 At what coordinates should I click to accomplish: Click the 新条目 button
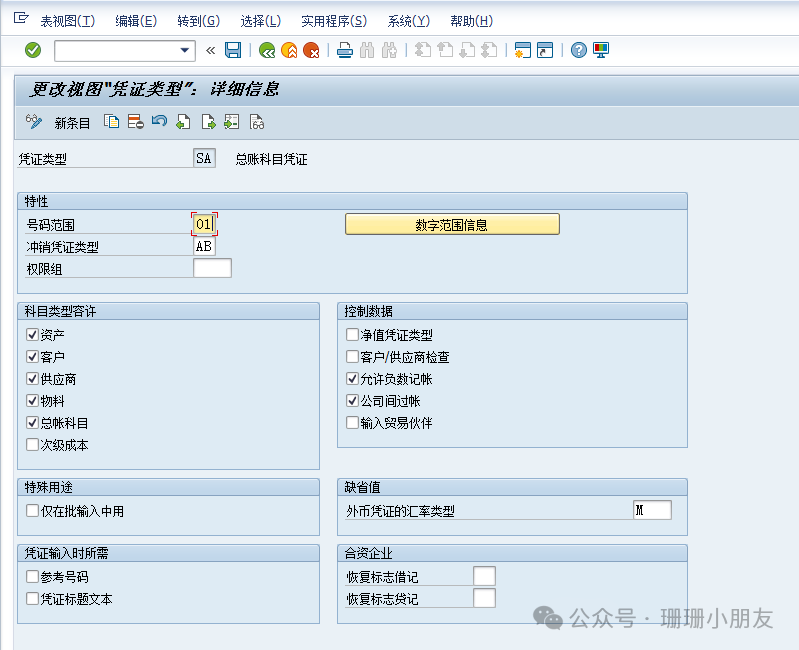[x=72, y=123]
